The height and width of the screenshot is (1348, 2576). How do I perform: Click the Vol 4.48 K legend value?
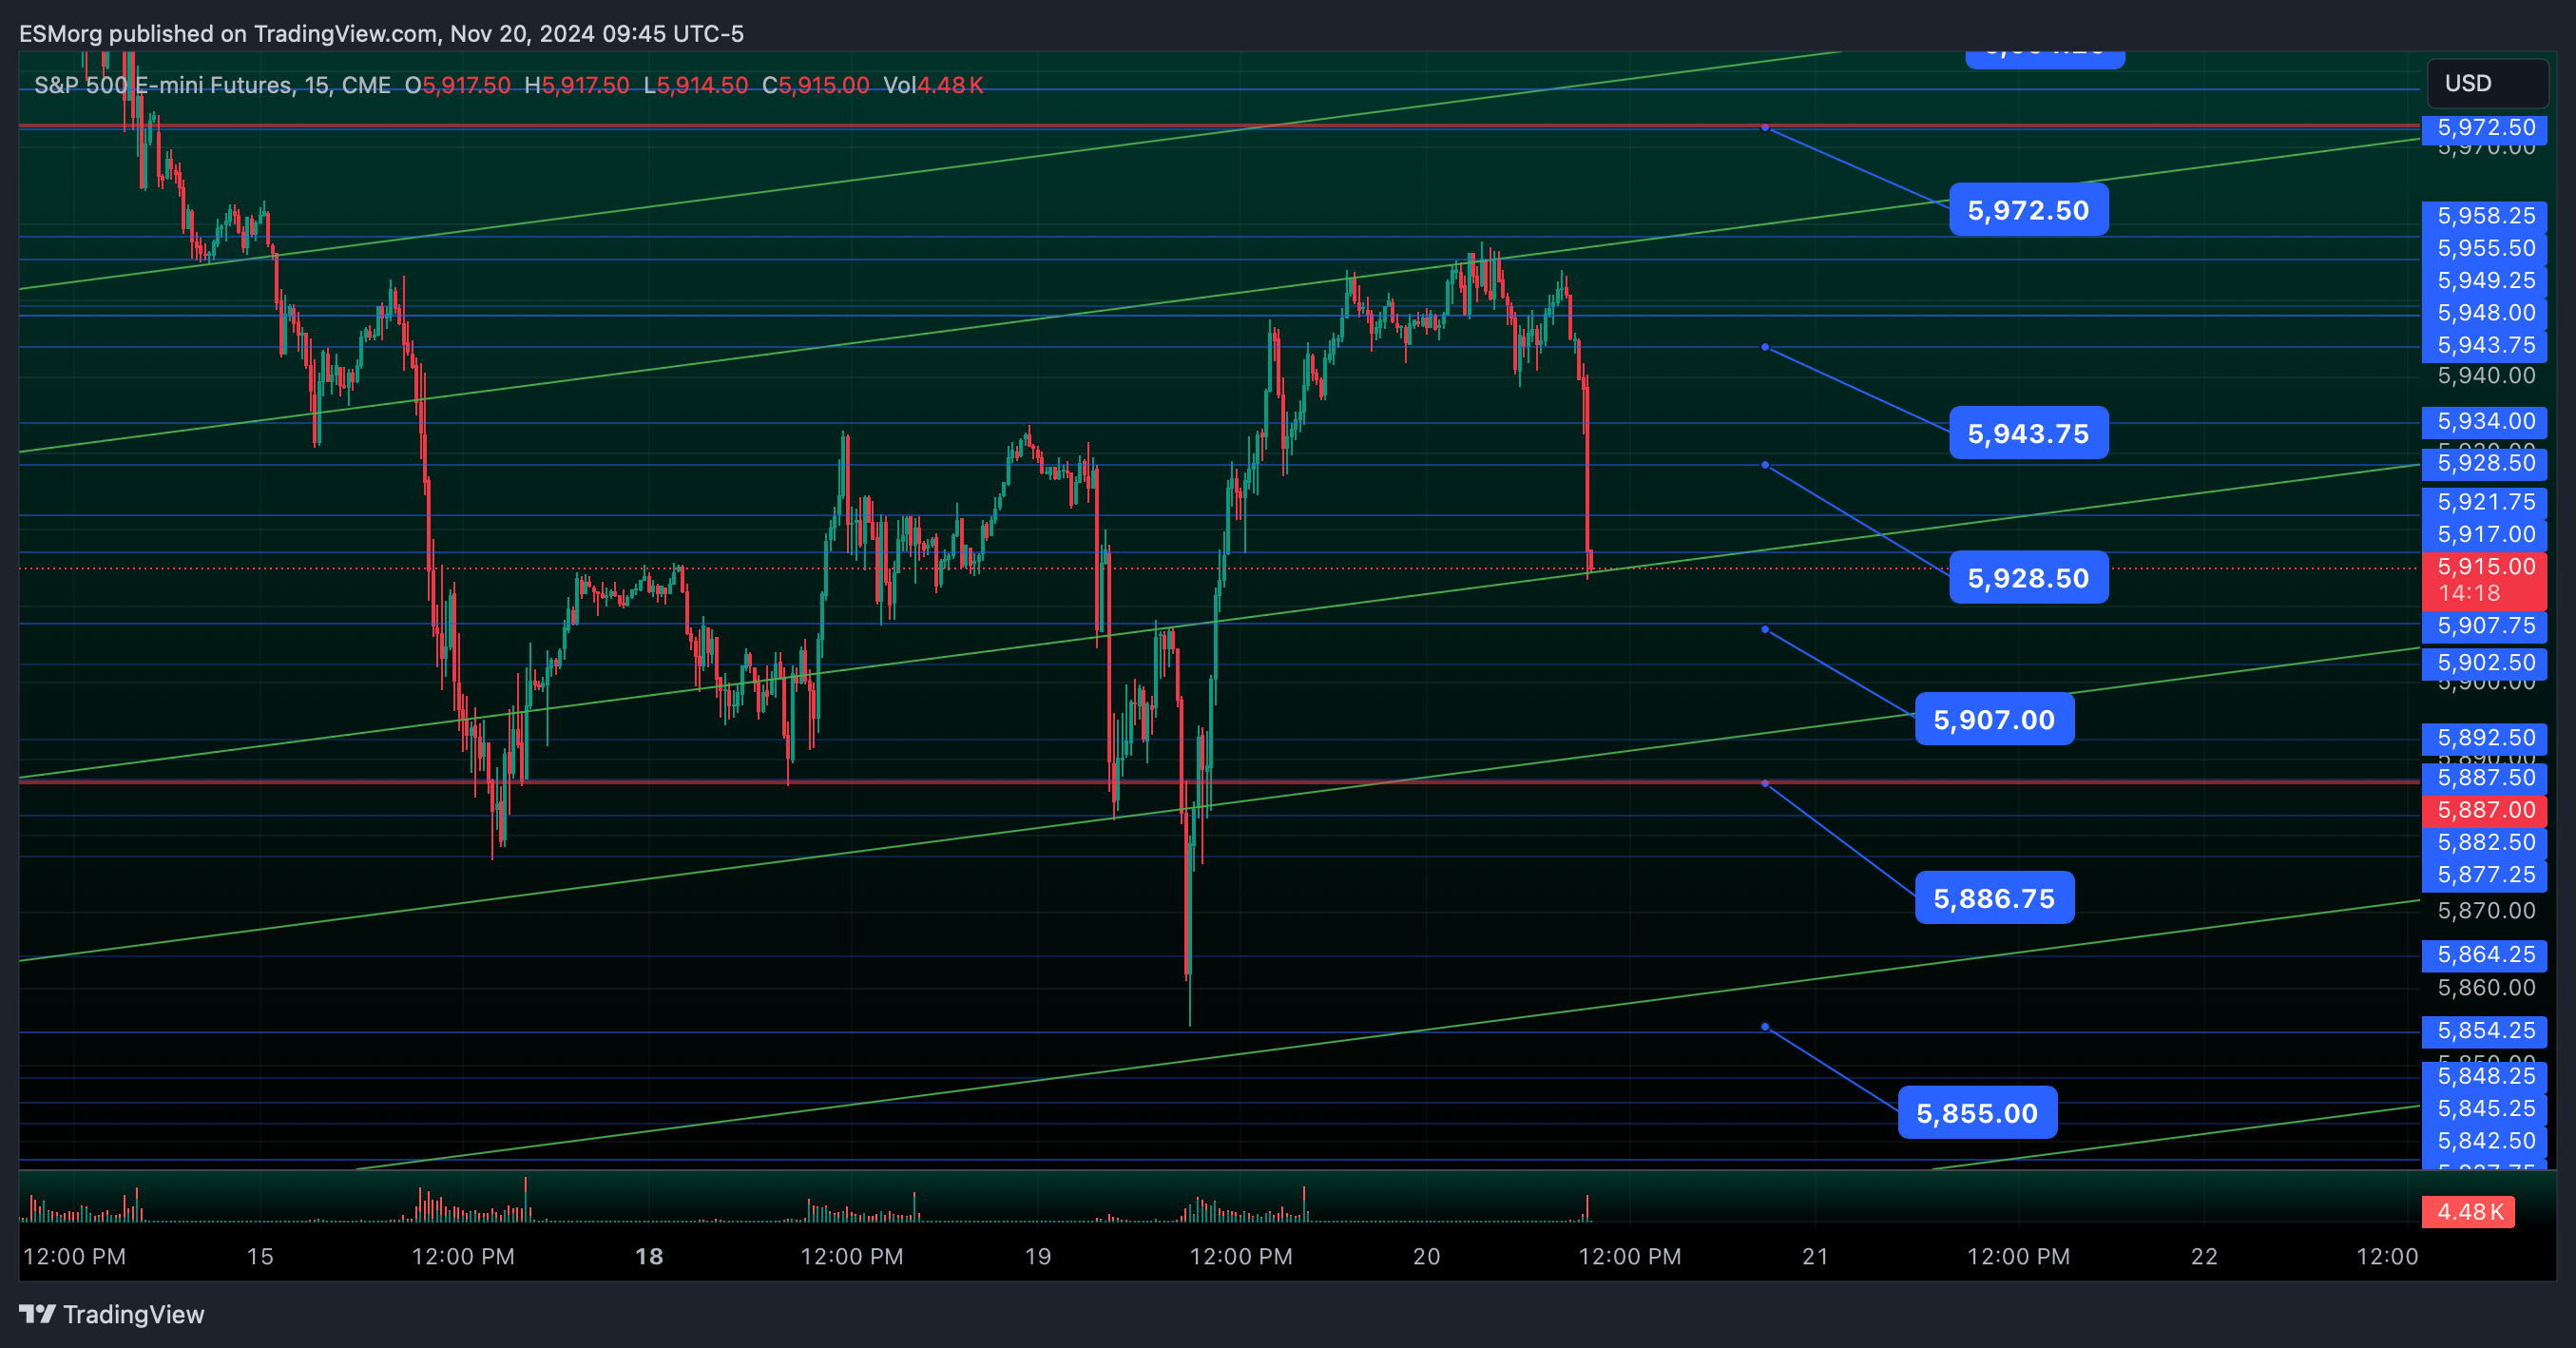click(934, 85)
